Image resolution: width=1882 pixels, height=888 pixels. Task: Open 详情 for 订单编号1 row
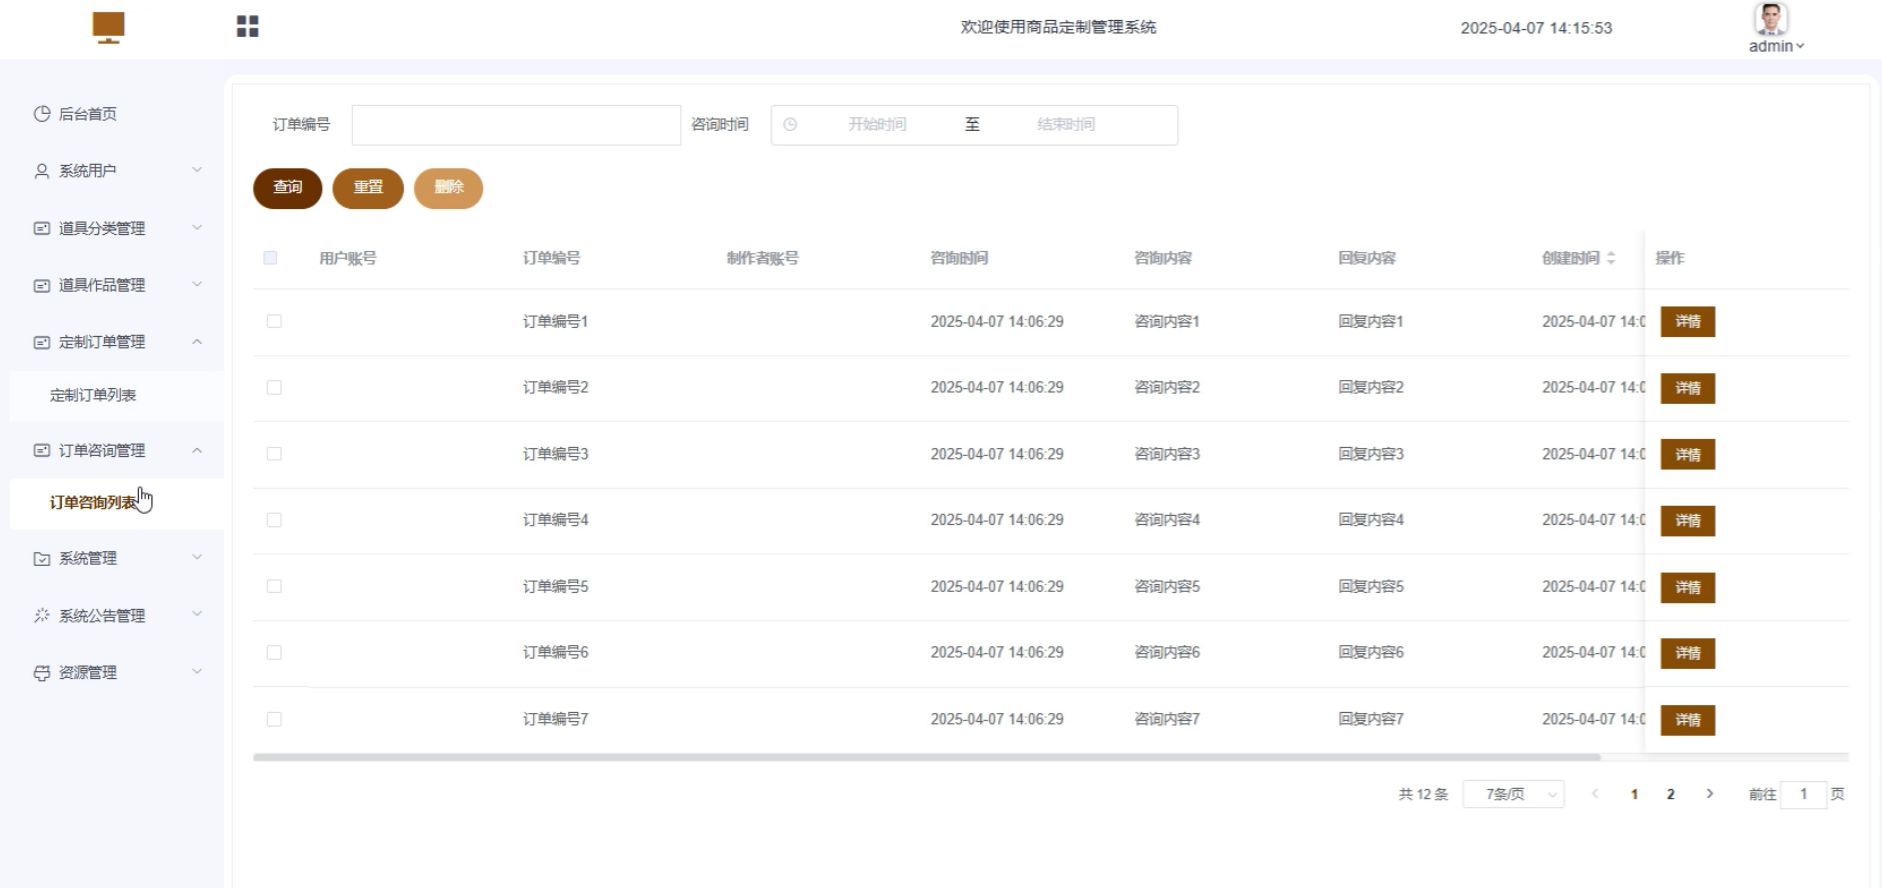coord(1688,322)
